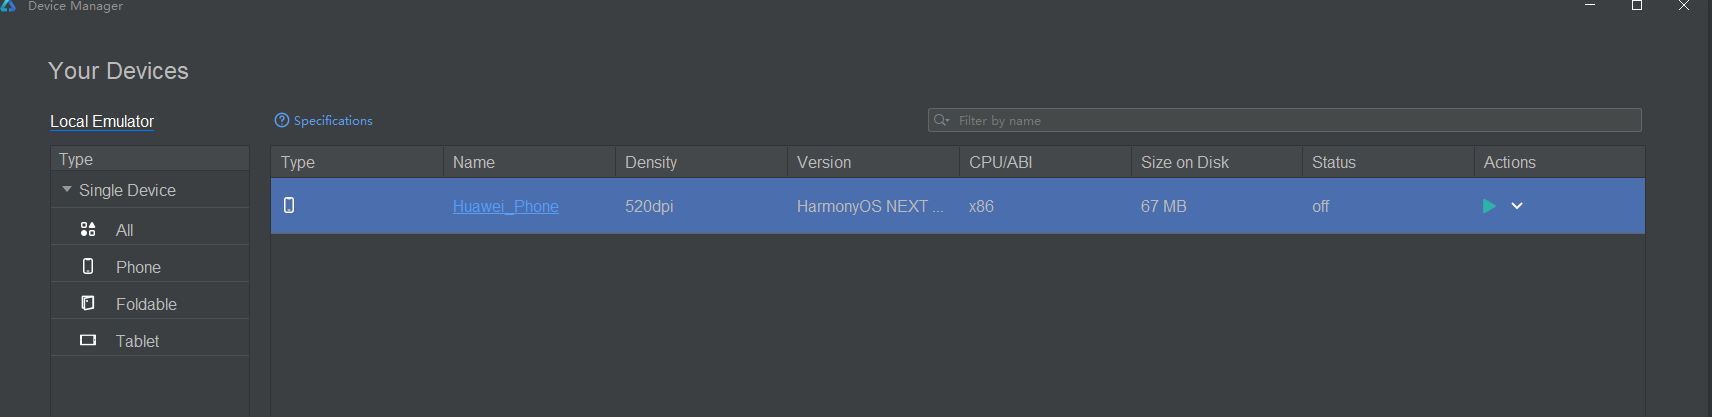1712x417 pixels.
Task: Start the Huawei_Phone emulator with play button
Action: 1489,206
